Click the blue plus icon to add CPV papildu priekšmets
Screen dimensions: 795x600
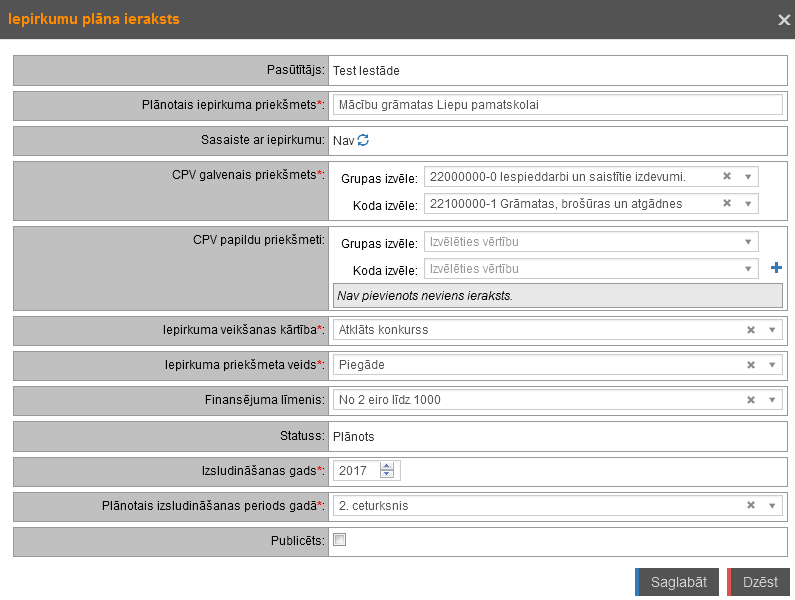(776, 268)
